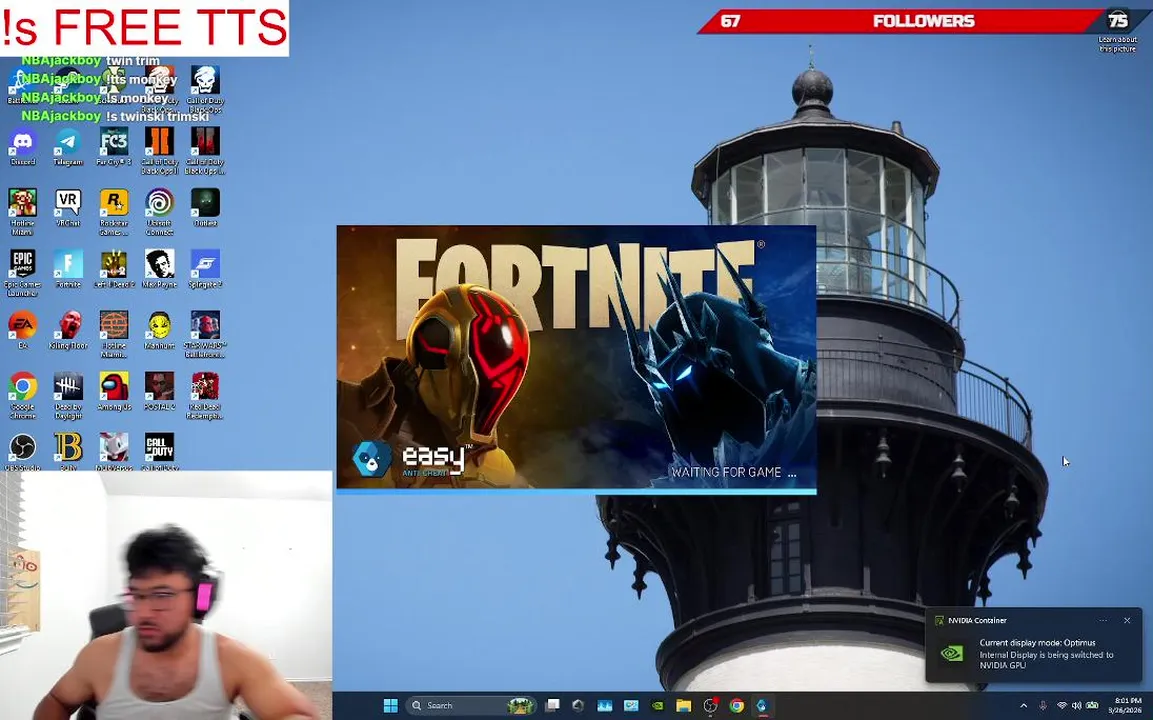Click the battery tray icon
1153x720 pixels.
point(1093,706)
